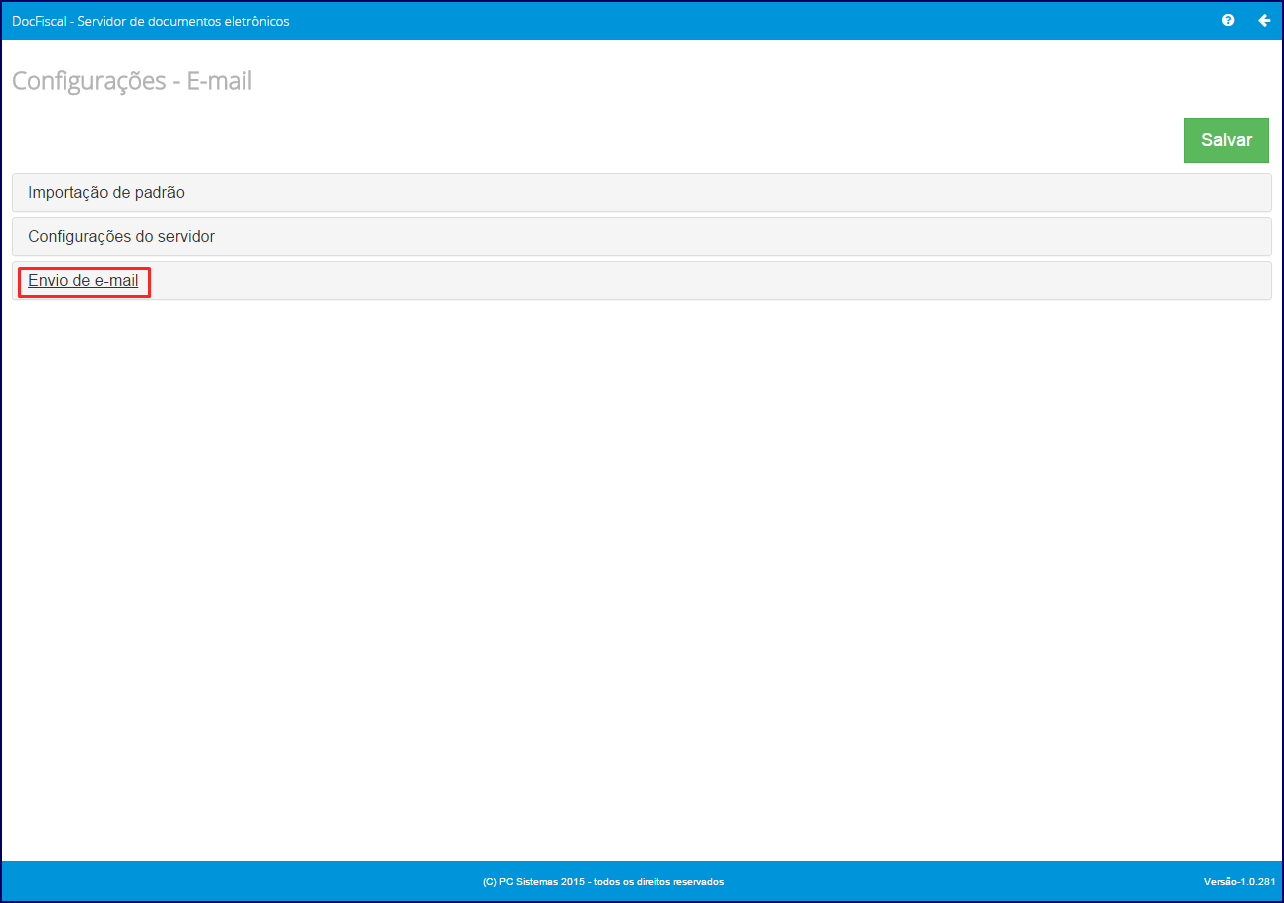Click the PC Sistemas 2015 copyright text
This screenshot has width=1284, height=903.
[603, 882]
